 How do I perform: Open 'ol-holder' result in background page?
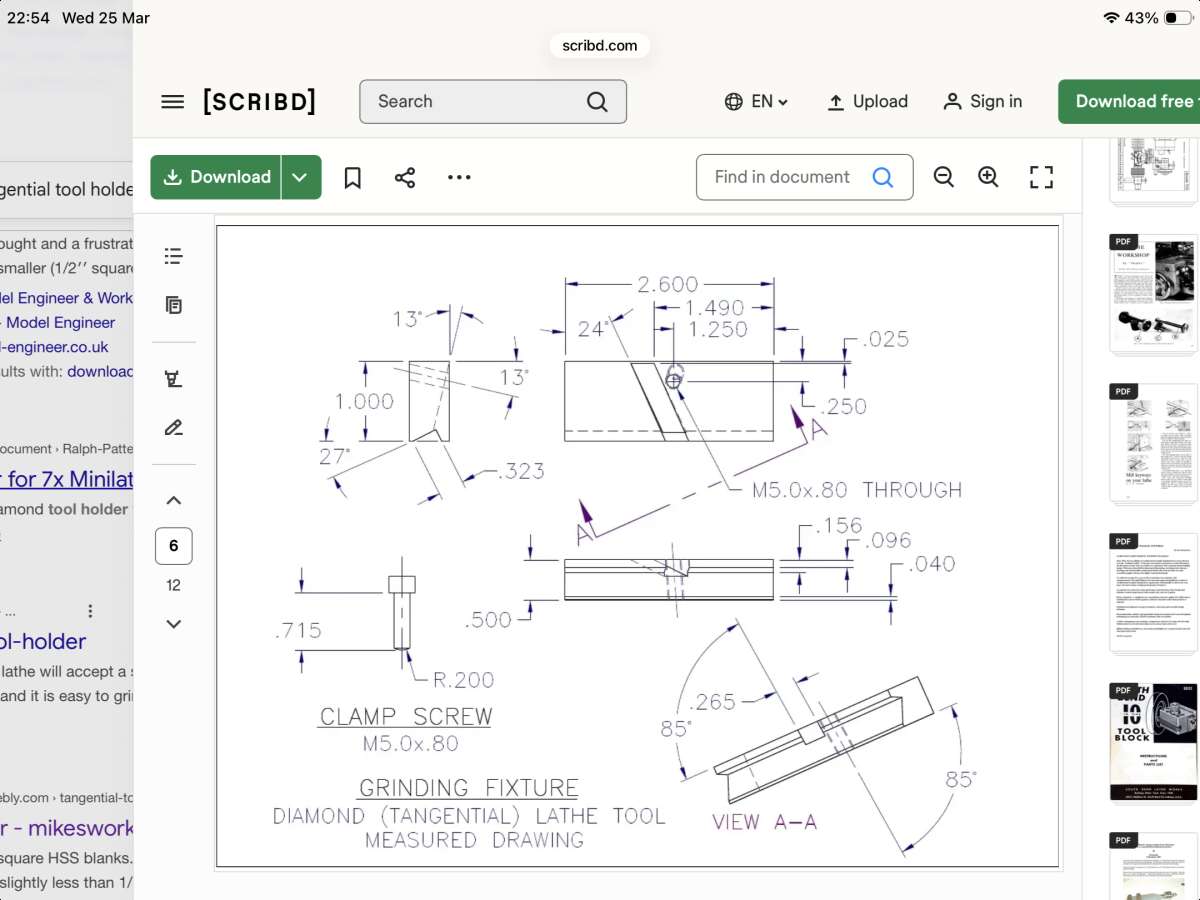pyautogui.click(x=43, y=641)
